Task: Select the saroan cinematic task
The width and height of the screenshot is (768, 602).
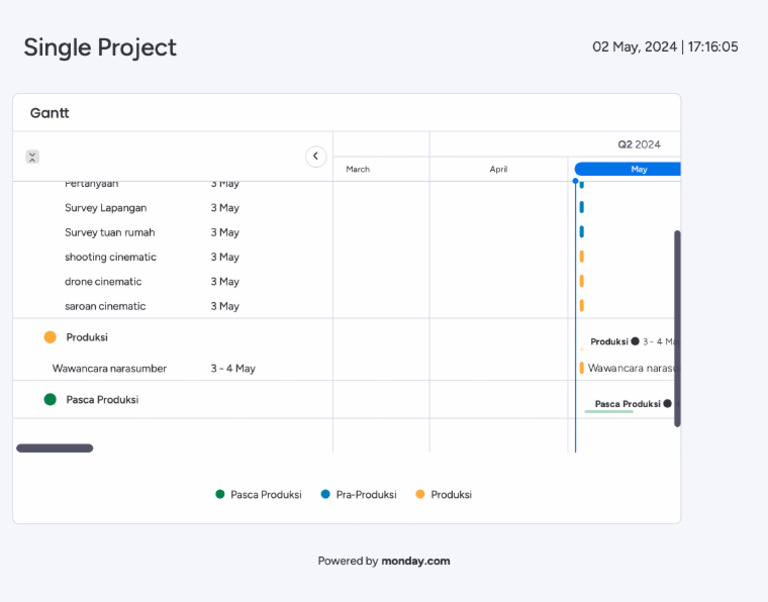Action: (105, 306)
